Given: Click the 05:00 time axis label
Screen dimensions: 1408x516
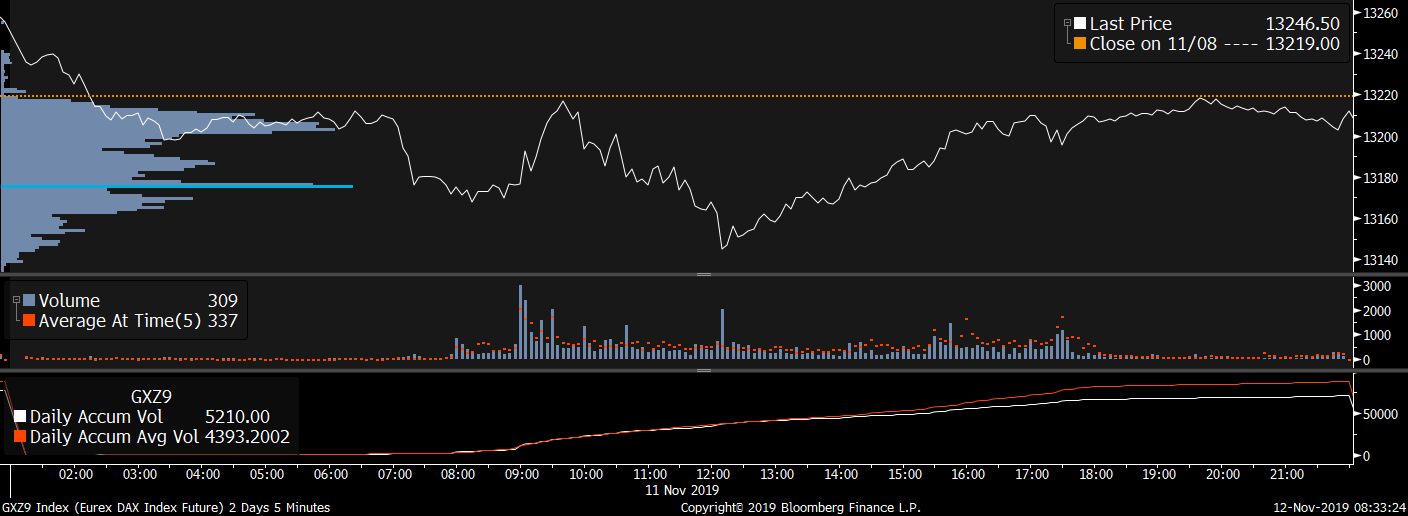Looking at the screenshot, I should (267, 474).
